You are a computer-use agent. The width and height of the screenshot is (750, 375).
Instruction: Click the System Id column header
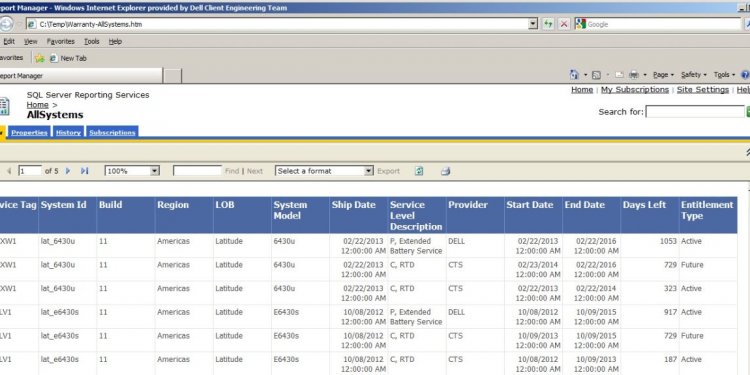67,215
